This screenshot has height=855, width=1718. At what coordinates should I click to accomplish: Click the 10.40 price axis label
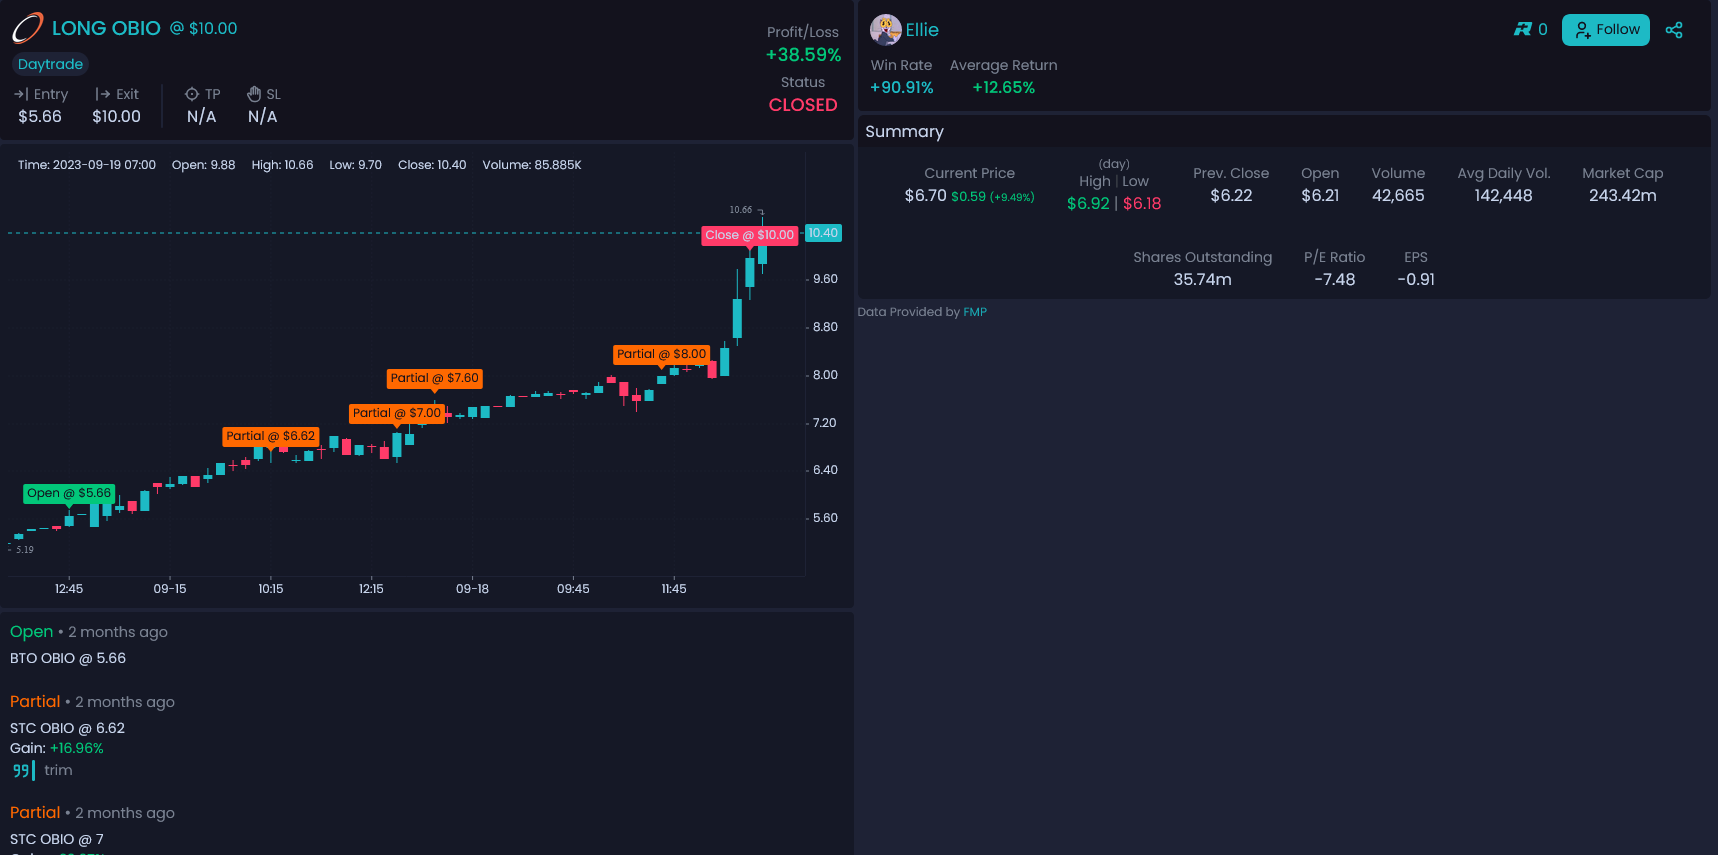click(823, 233)
